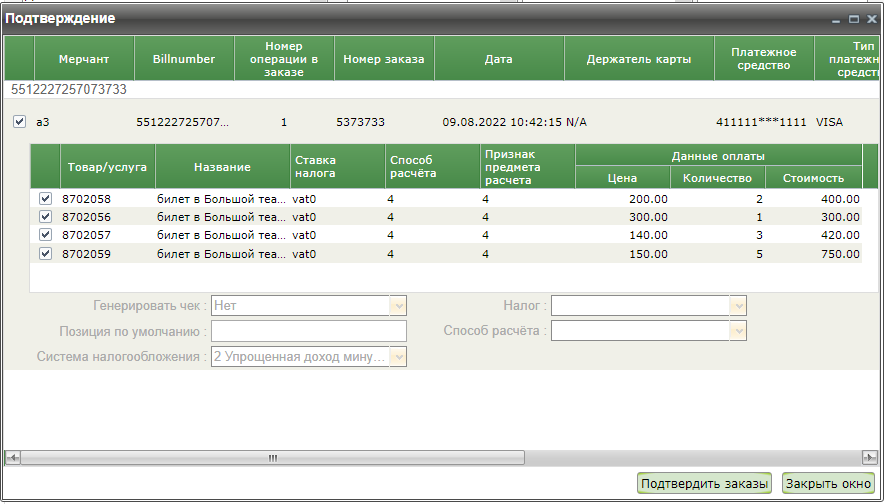Sort items by the Цена column header
The image size is (884, 504).
[x=622, y=178]
